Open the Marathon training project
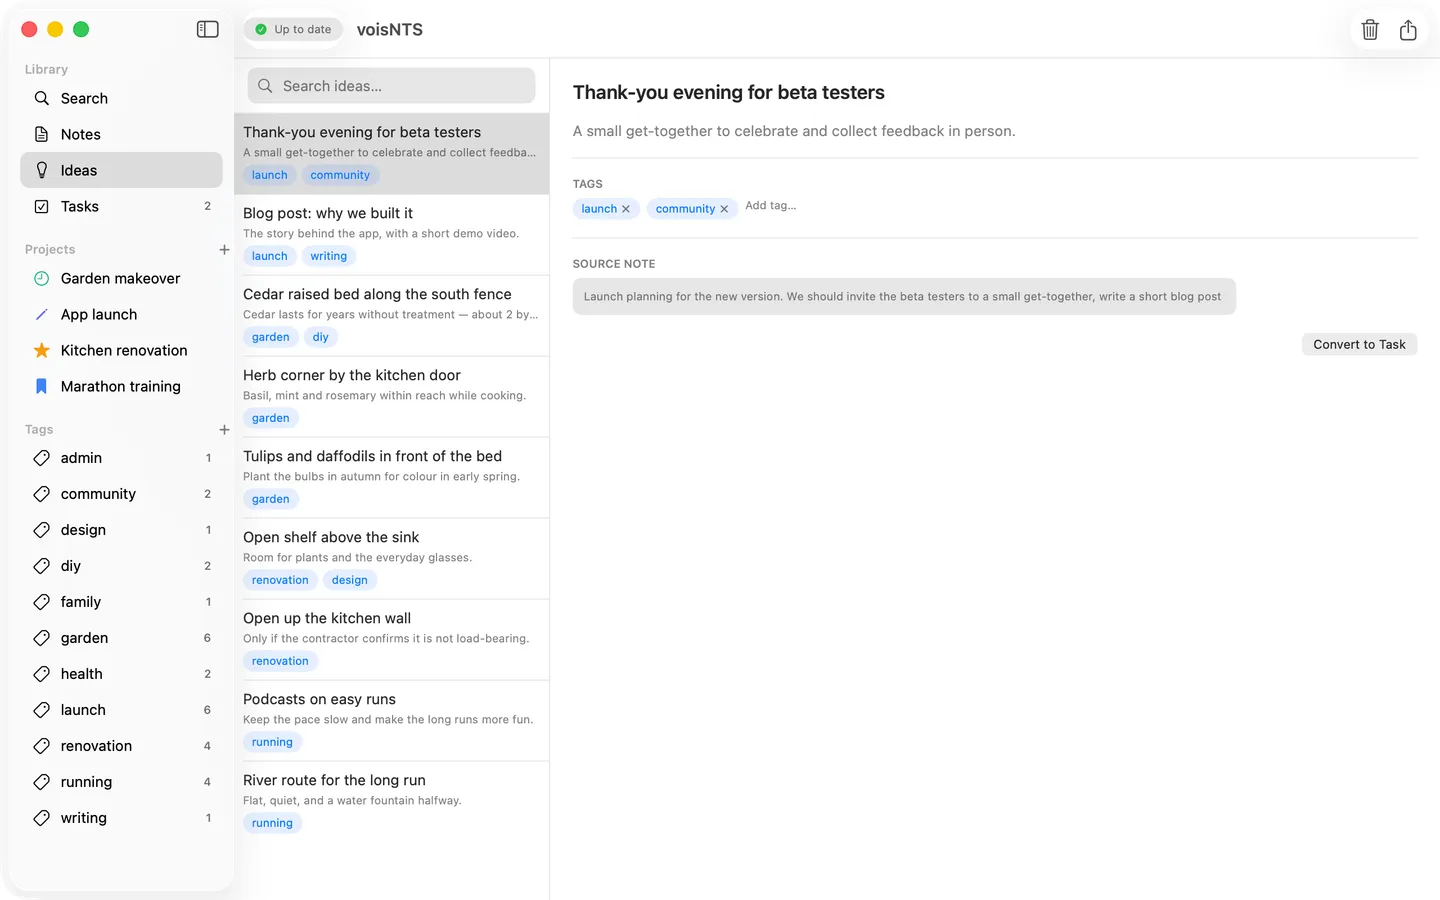The width and height of the screenshot is (1440, 900). (121, 386)
